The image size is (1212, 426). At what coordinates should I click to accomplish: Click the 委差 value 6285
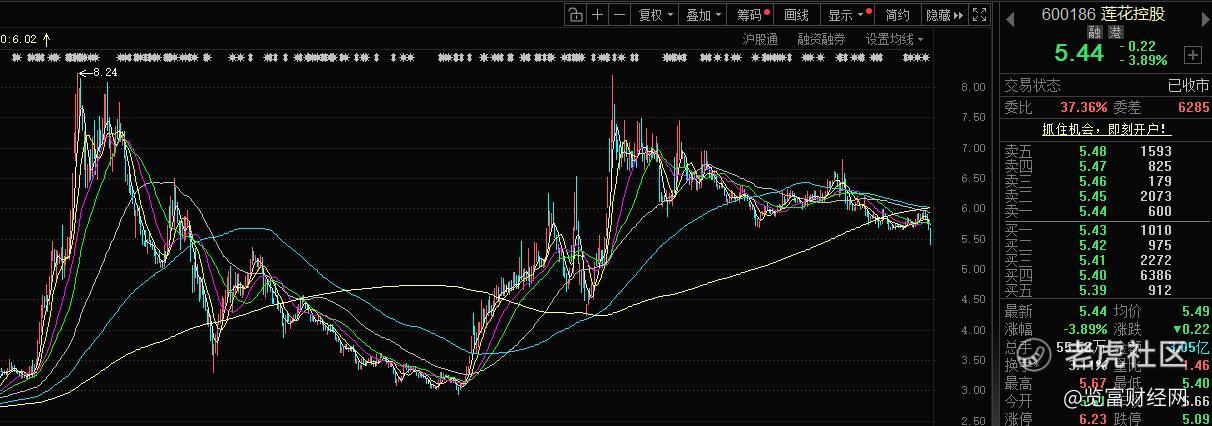(x=1193, y=107)
